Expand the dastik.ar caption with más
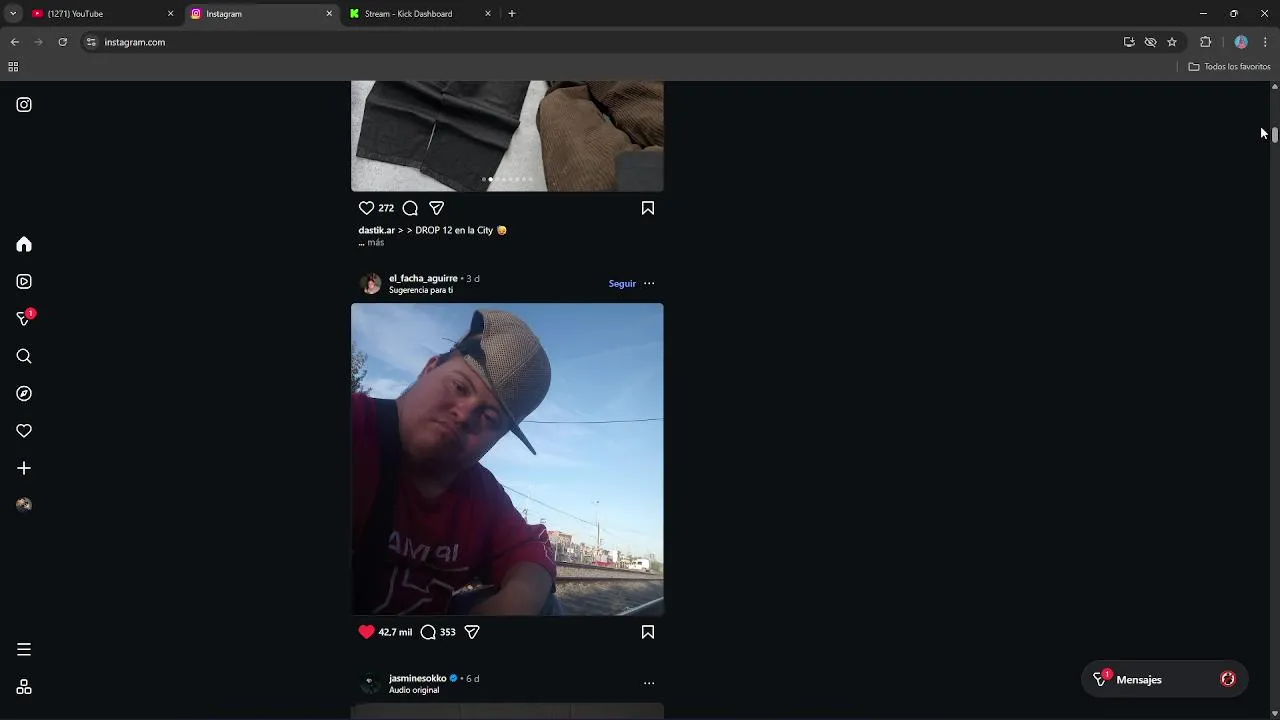This screenshot has width=1280, height=720. (x=375, y=243)
